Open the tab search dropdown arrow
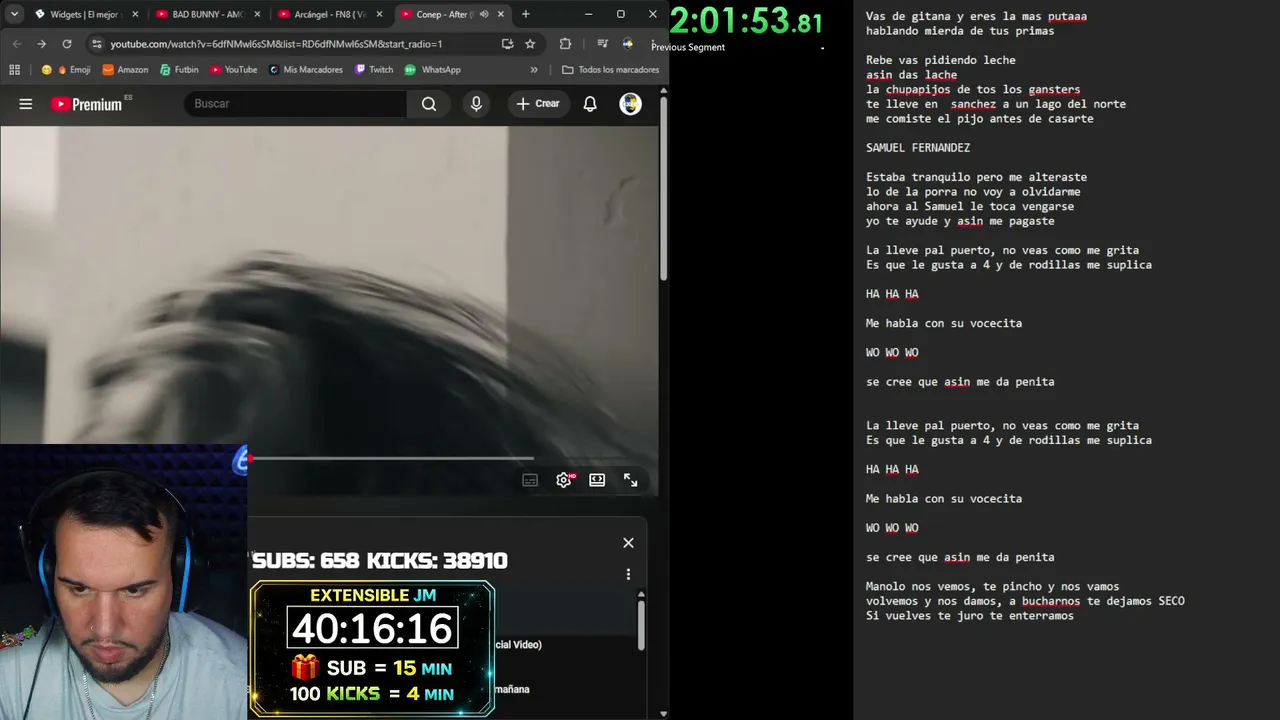 14,14
